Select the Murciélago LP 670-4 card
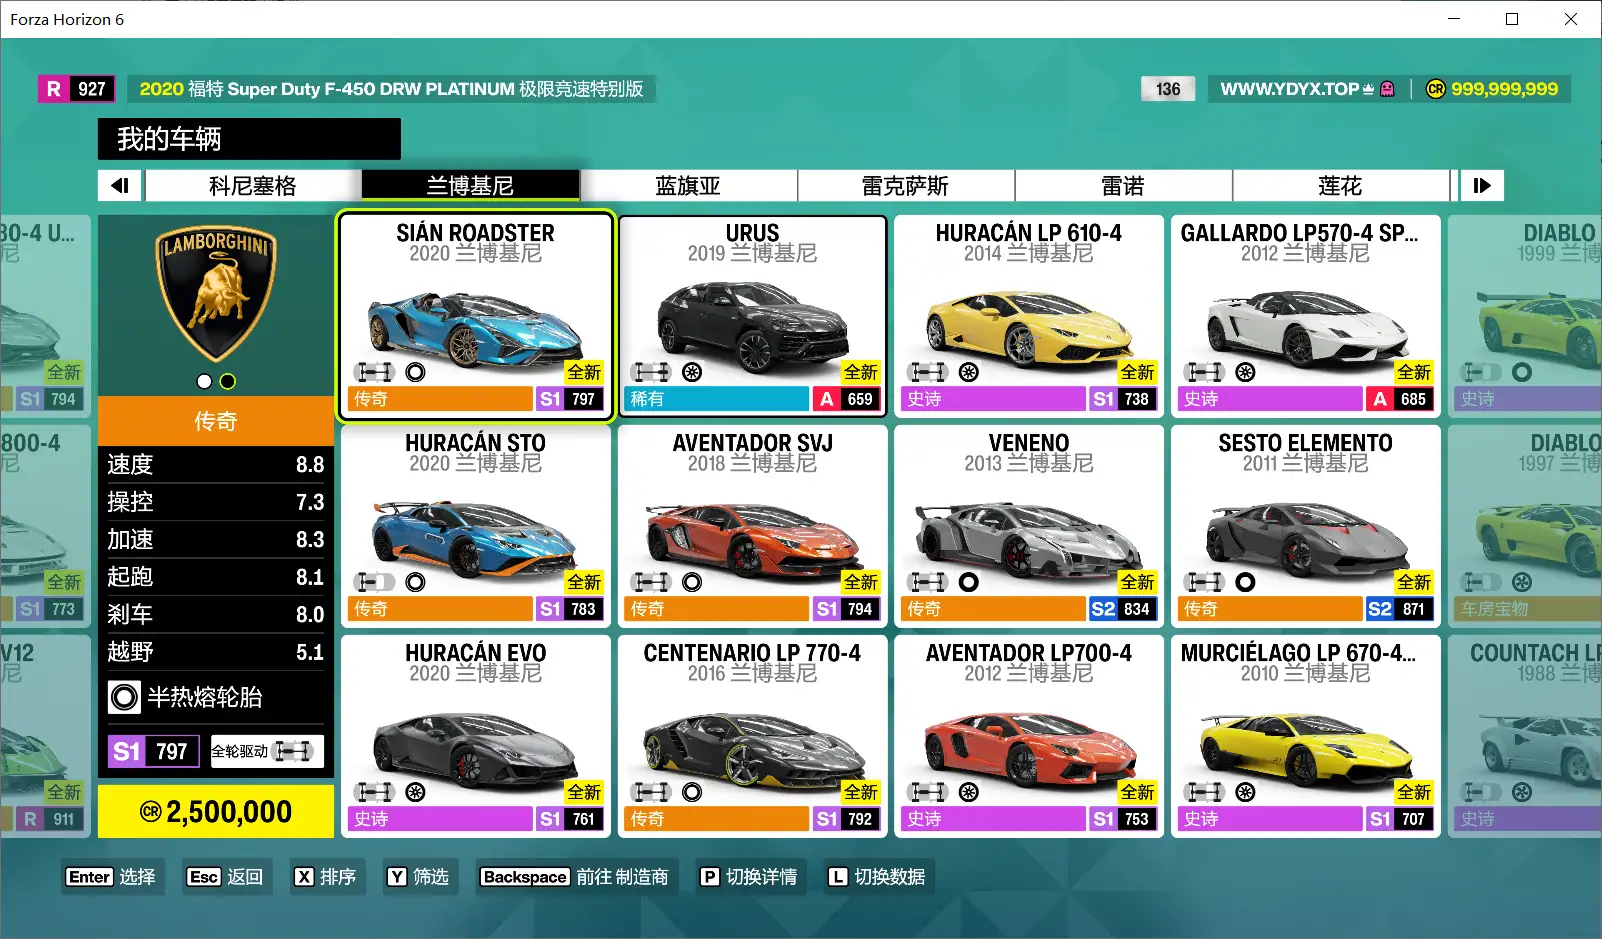This screenshot has width=1602, height=939. pos(1305,736)
